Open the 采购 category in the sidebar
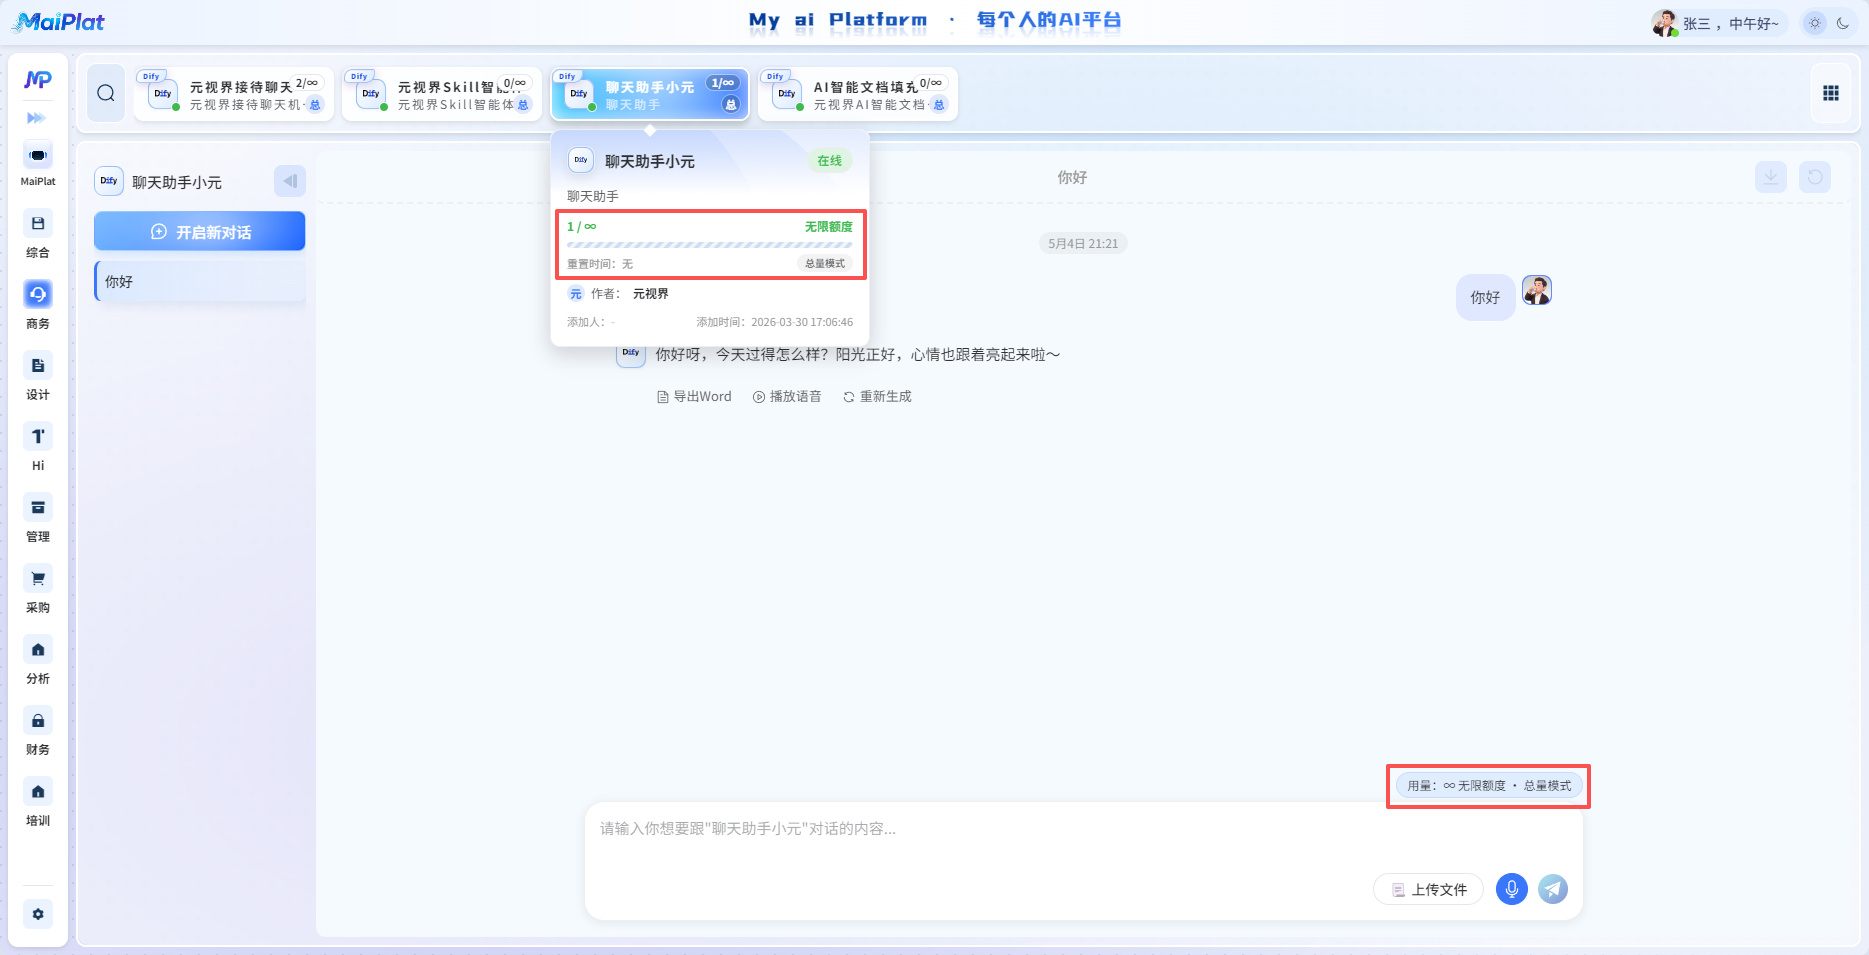The width and height of the screenshot is (1869, 955). (38, 590)
